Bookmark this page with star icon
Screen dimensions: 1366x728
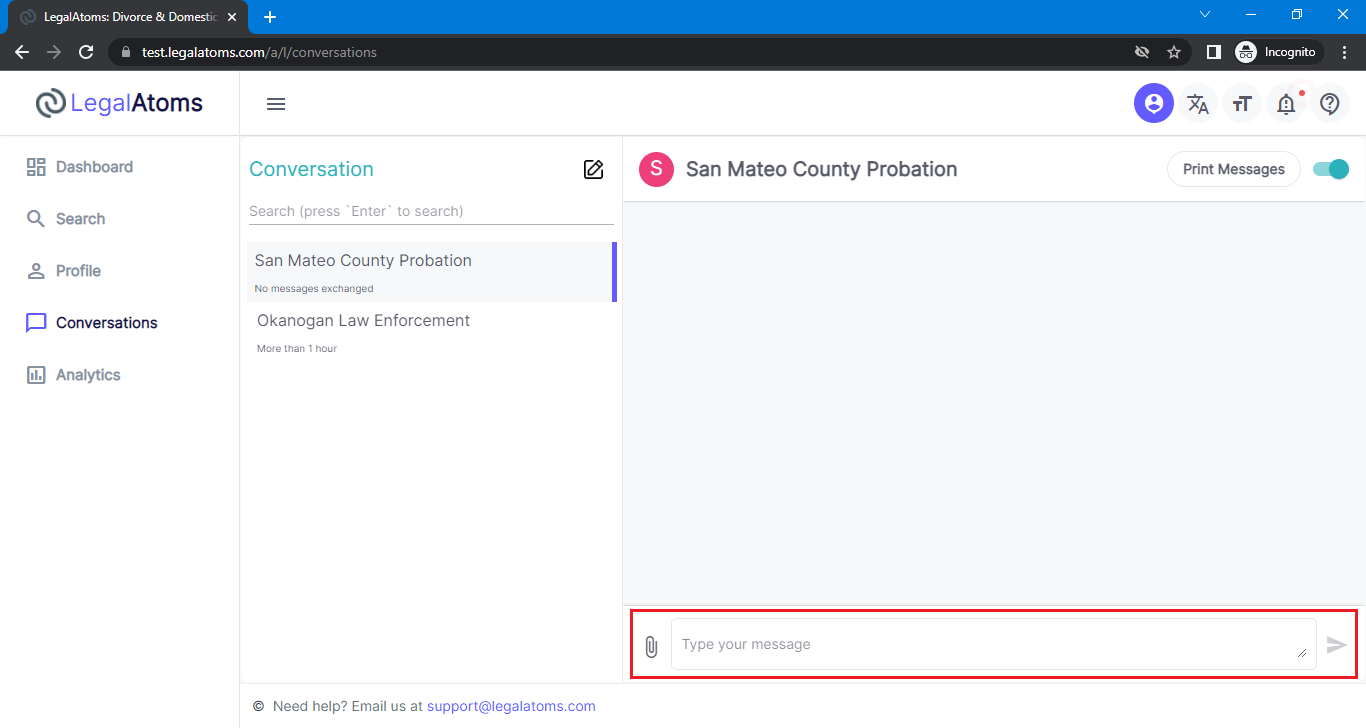[1174, 52]
